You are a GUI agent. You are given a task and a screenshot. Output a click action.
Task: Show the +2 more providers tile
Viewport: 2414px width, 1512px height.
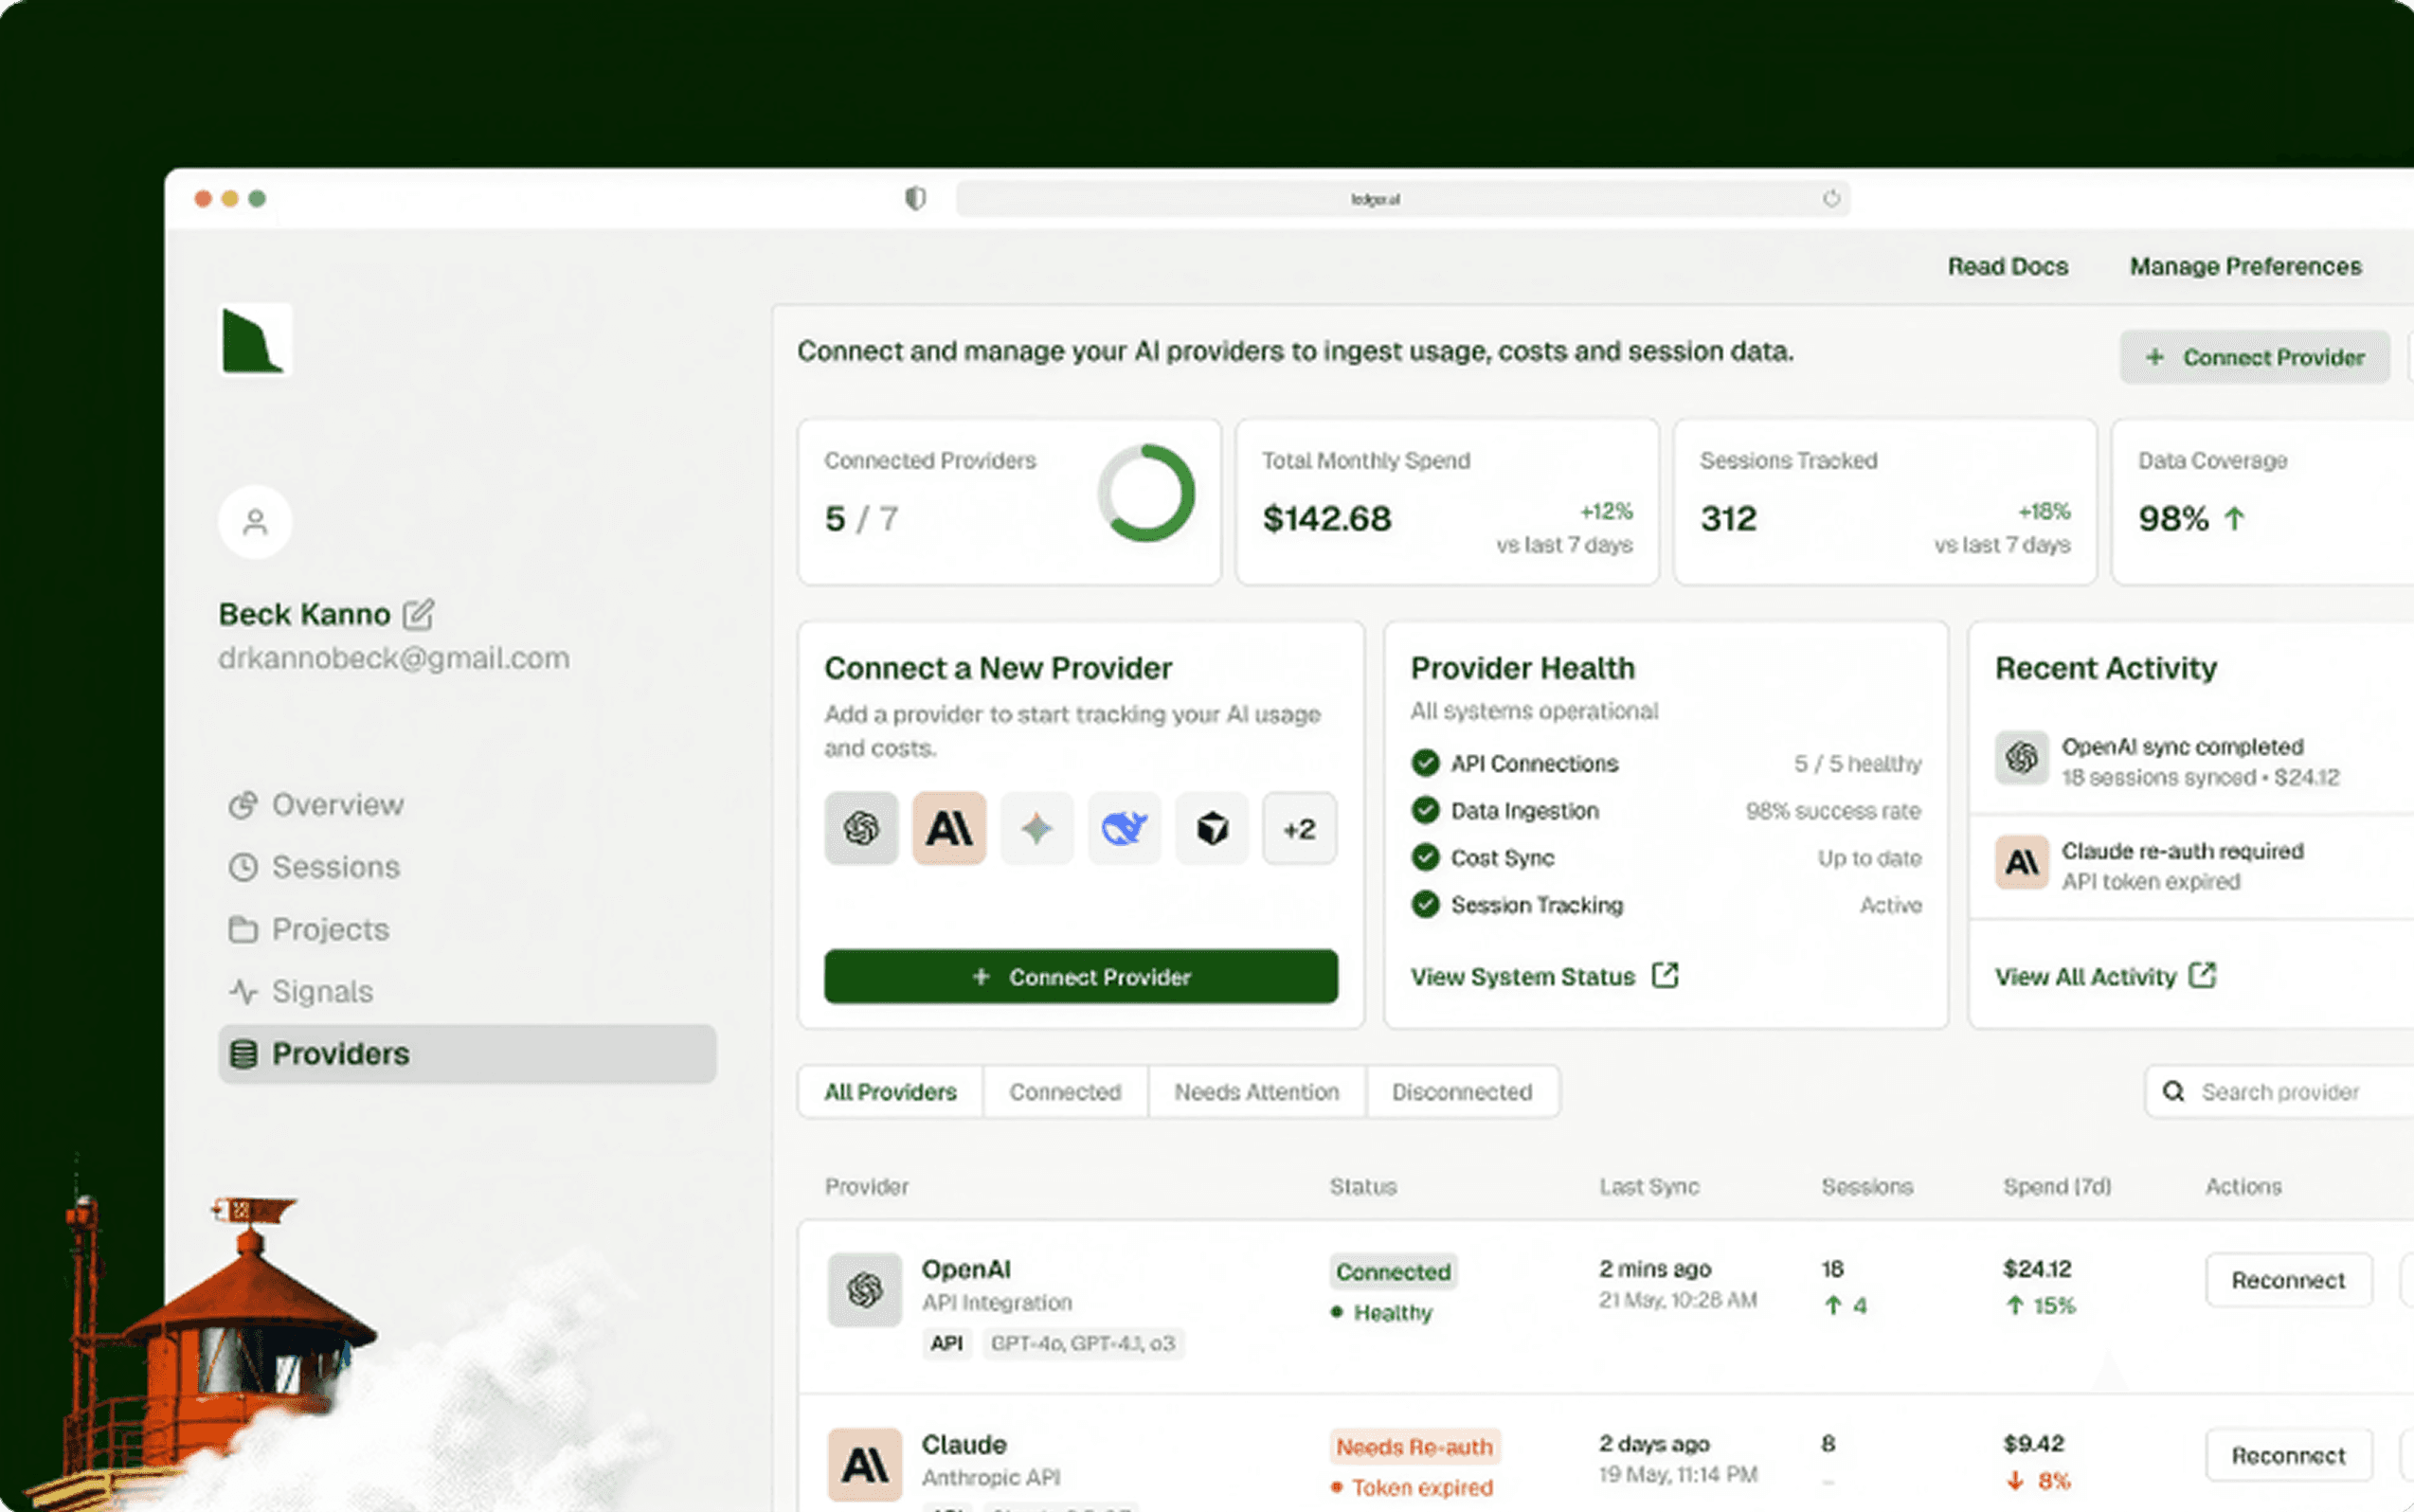1299,828
